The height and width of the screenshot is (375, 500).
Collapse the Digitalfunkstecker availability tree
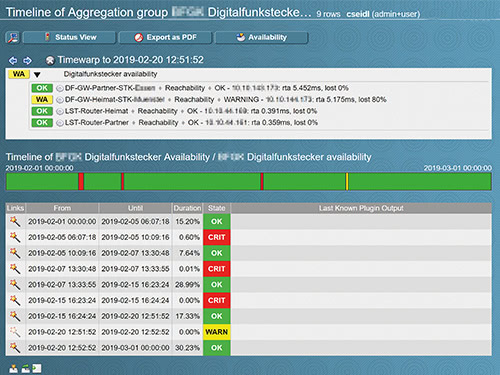pyautogui.click(x=37, y=74)
